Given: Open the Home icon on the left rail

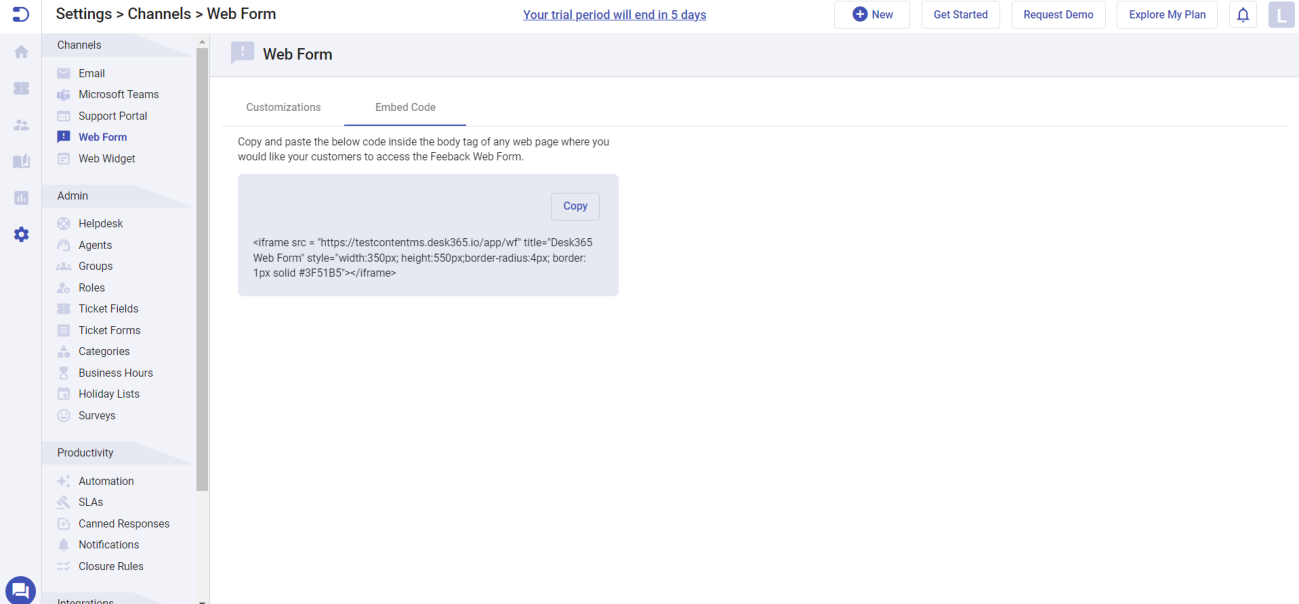Looking at the screenshot, I should [x=20, y=52].
